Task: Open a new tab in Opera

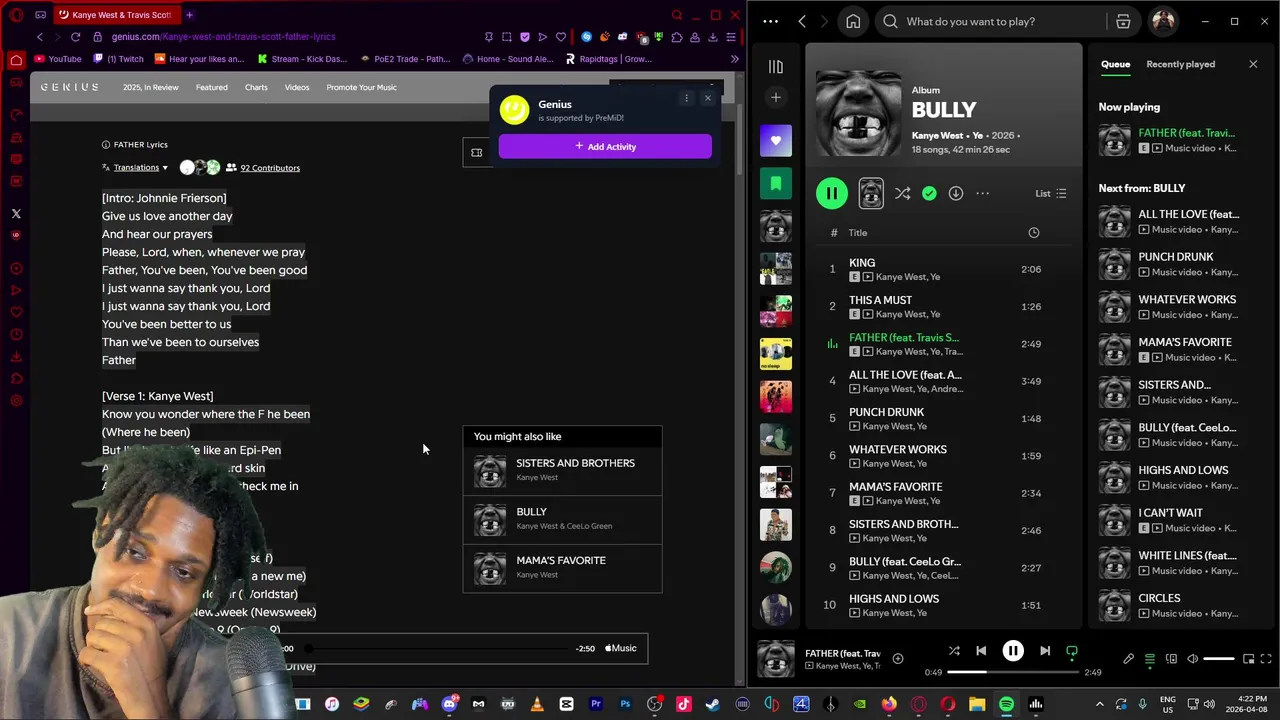Action: coord(189,15)
